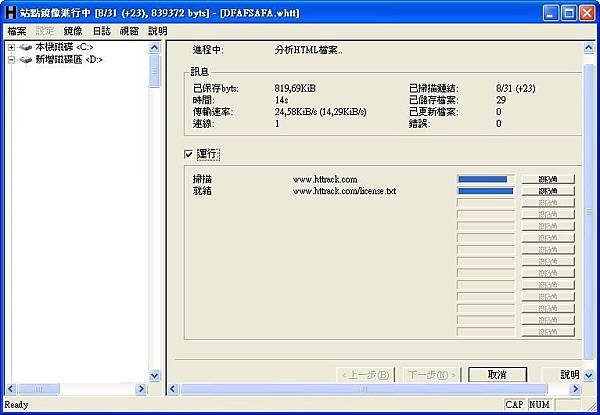The image size is (600, 415).
Task: Click the www.httrack.com/license.txt URL text
Action: click(x=344, y=191)
